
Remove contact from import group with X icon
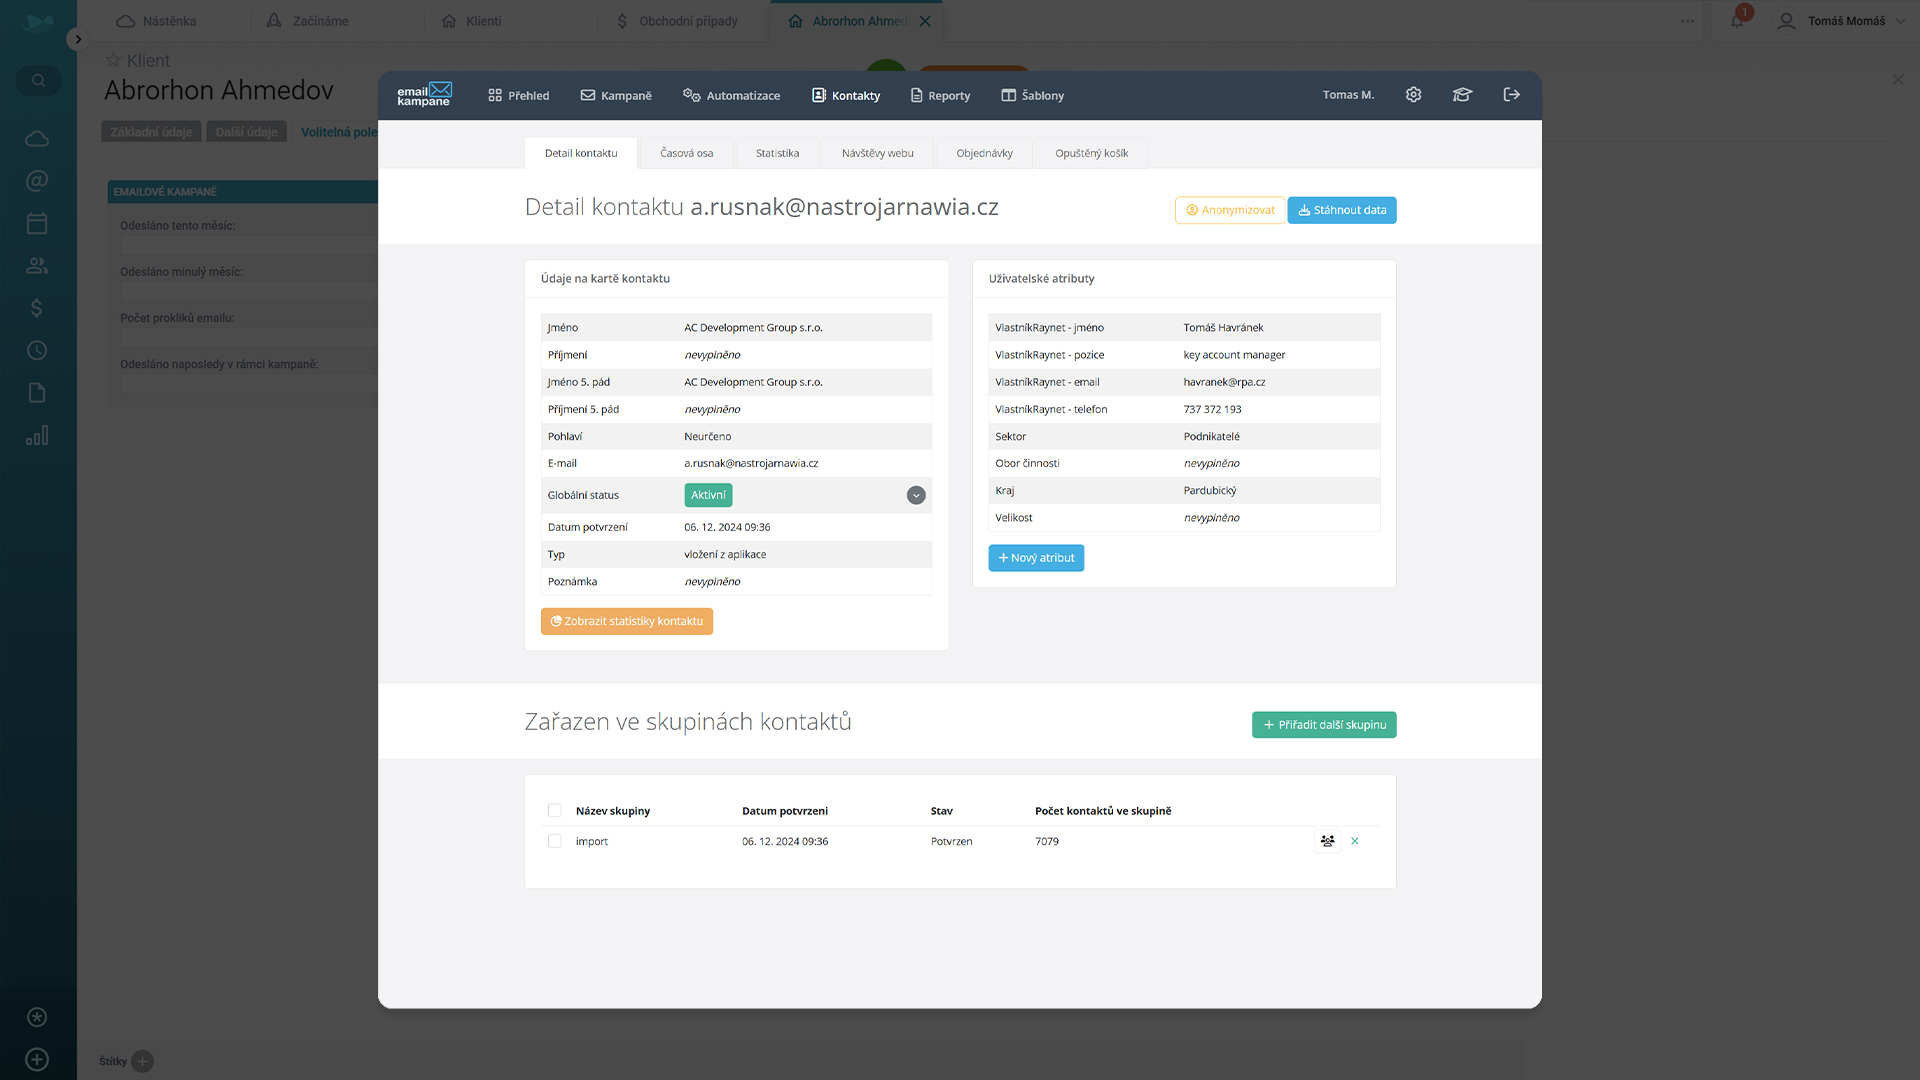(1355, 841)
